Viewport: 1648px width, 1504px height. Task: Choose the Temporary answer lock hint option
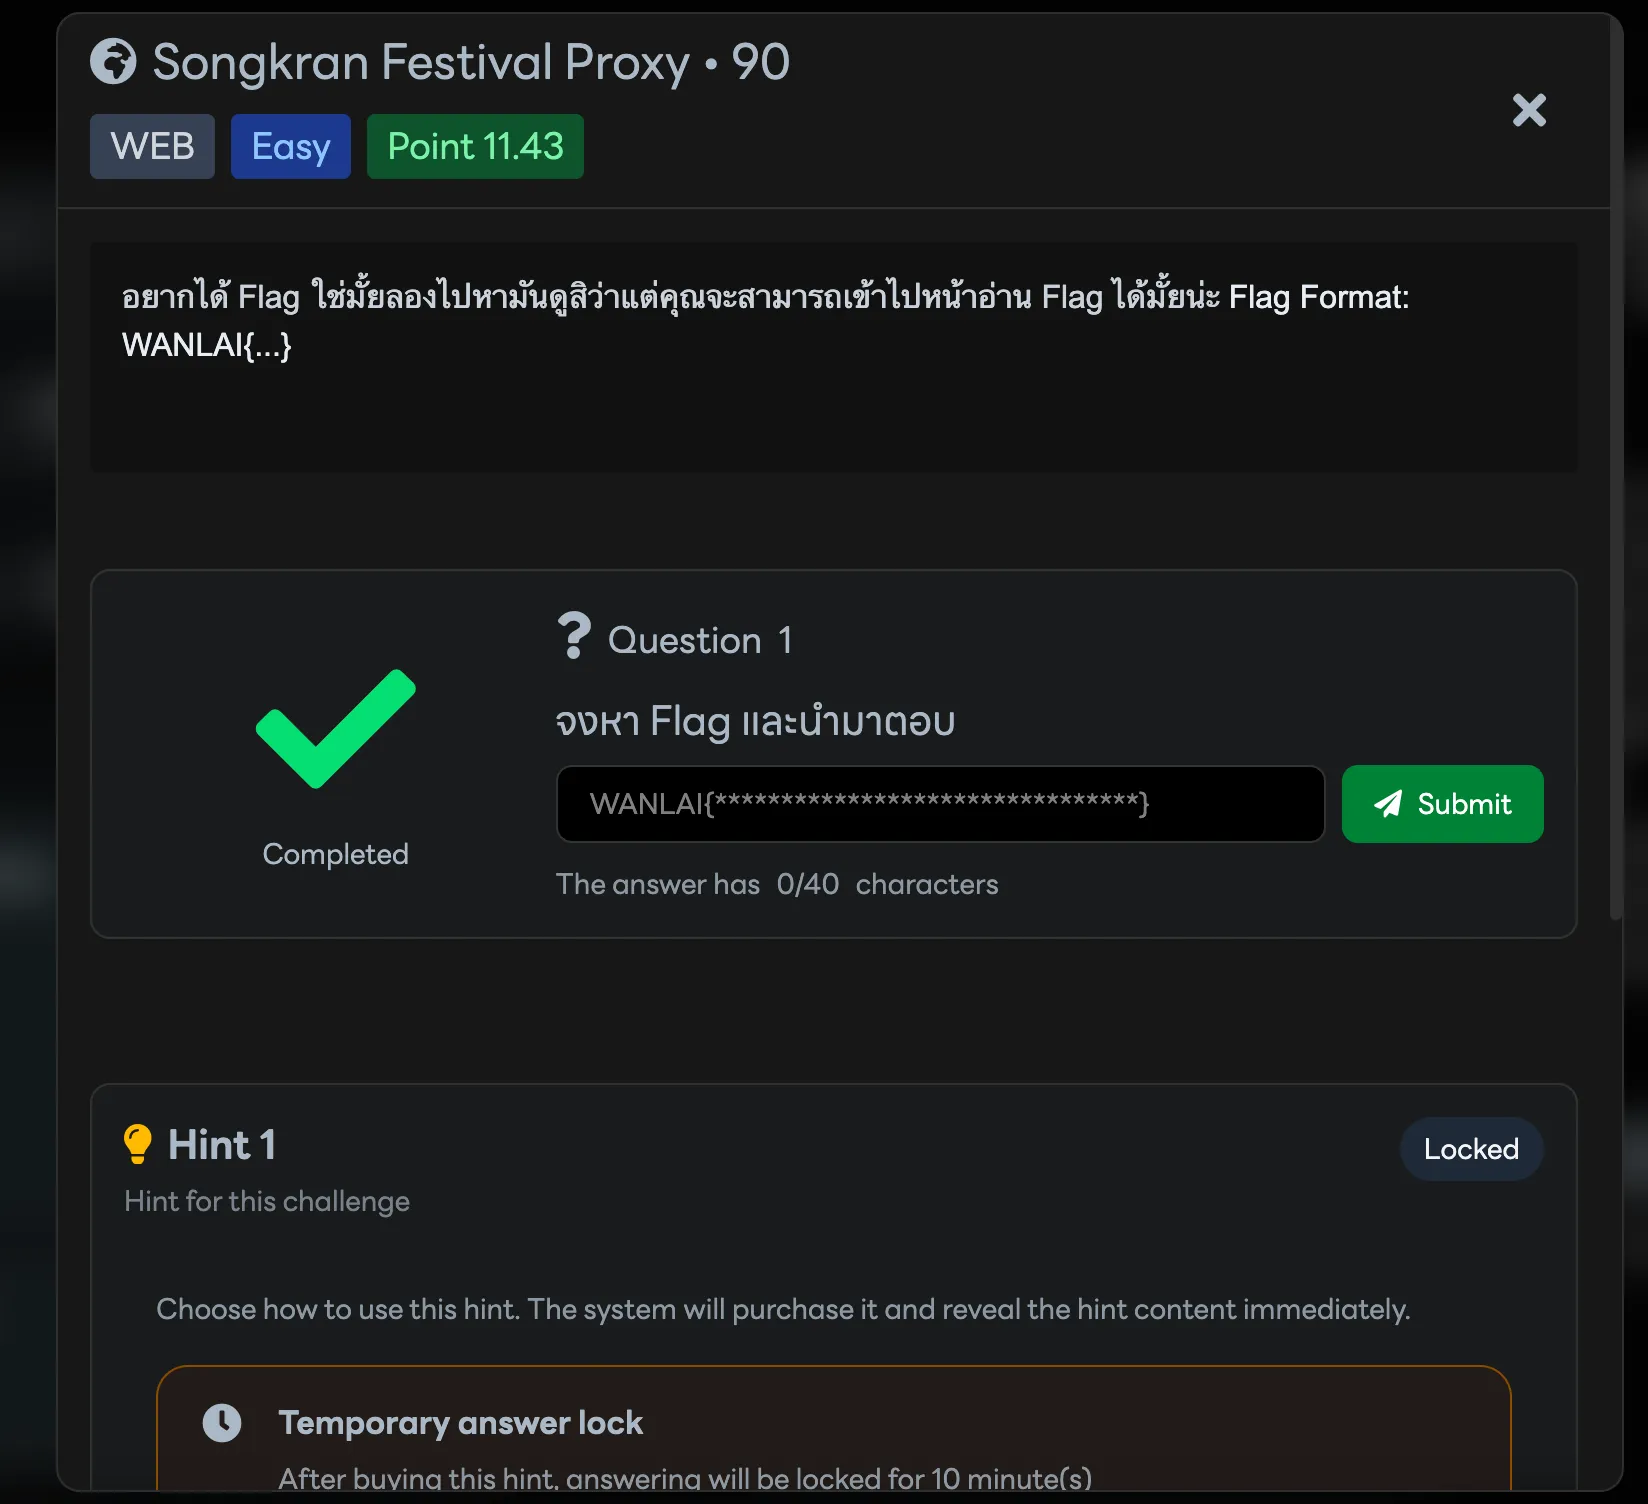(833, 1430)
